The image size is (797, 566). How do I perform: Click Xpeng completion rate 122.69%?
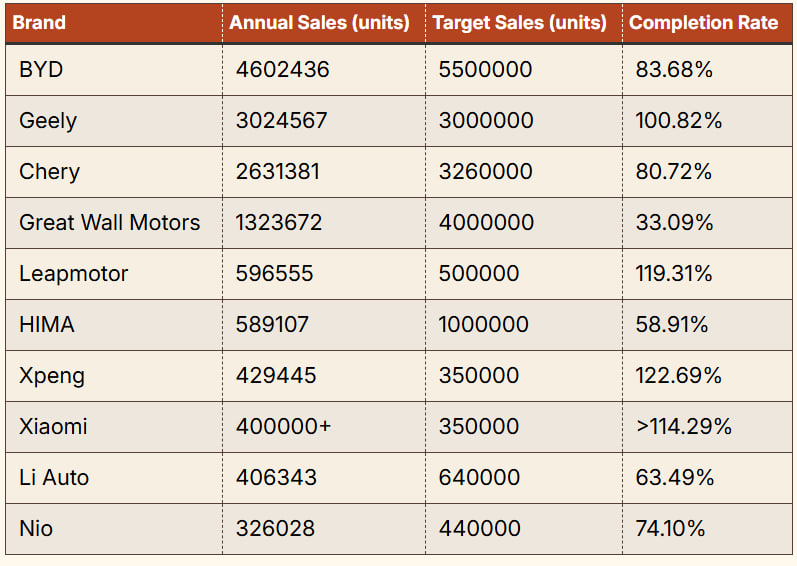coord(678,376)
